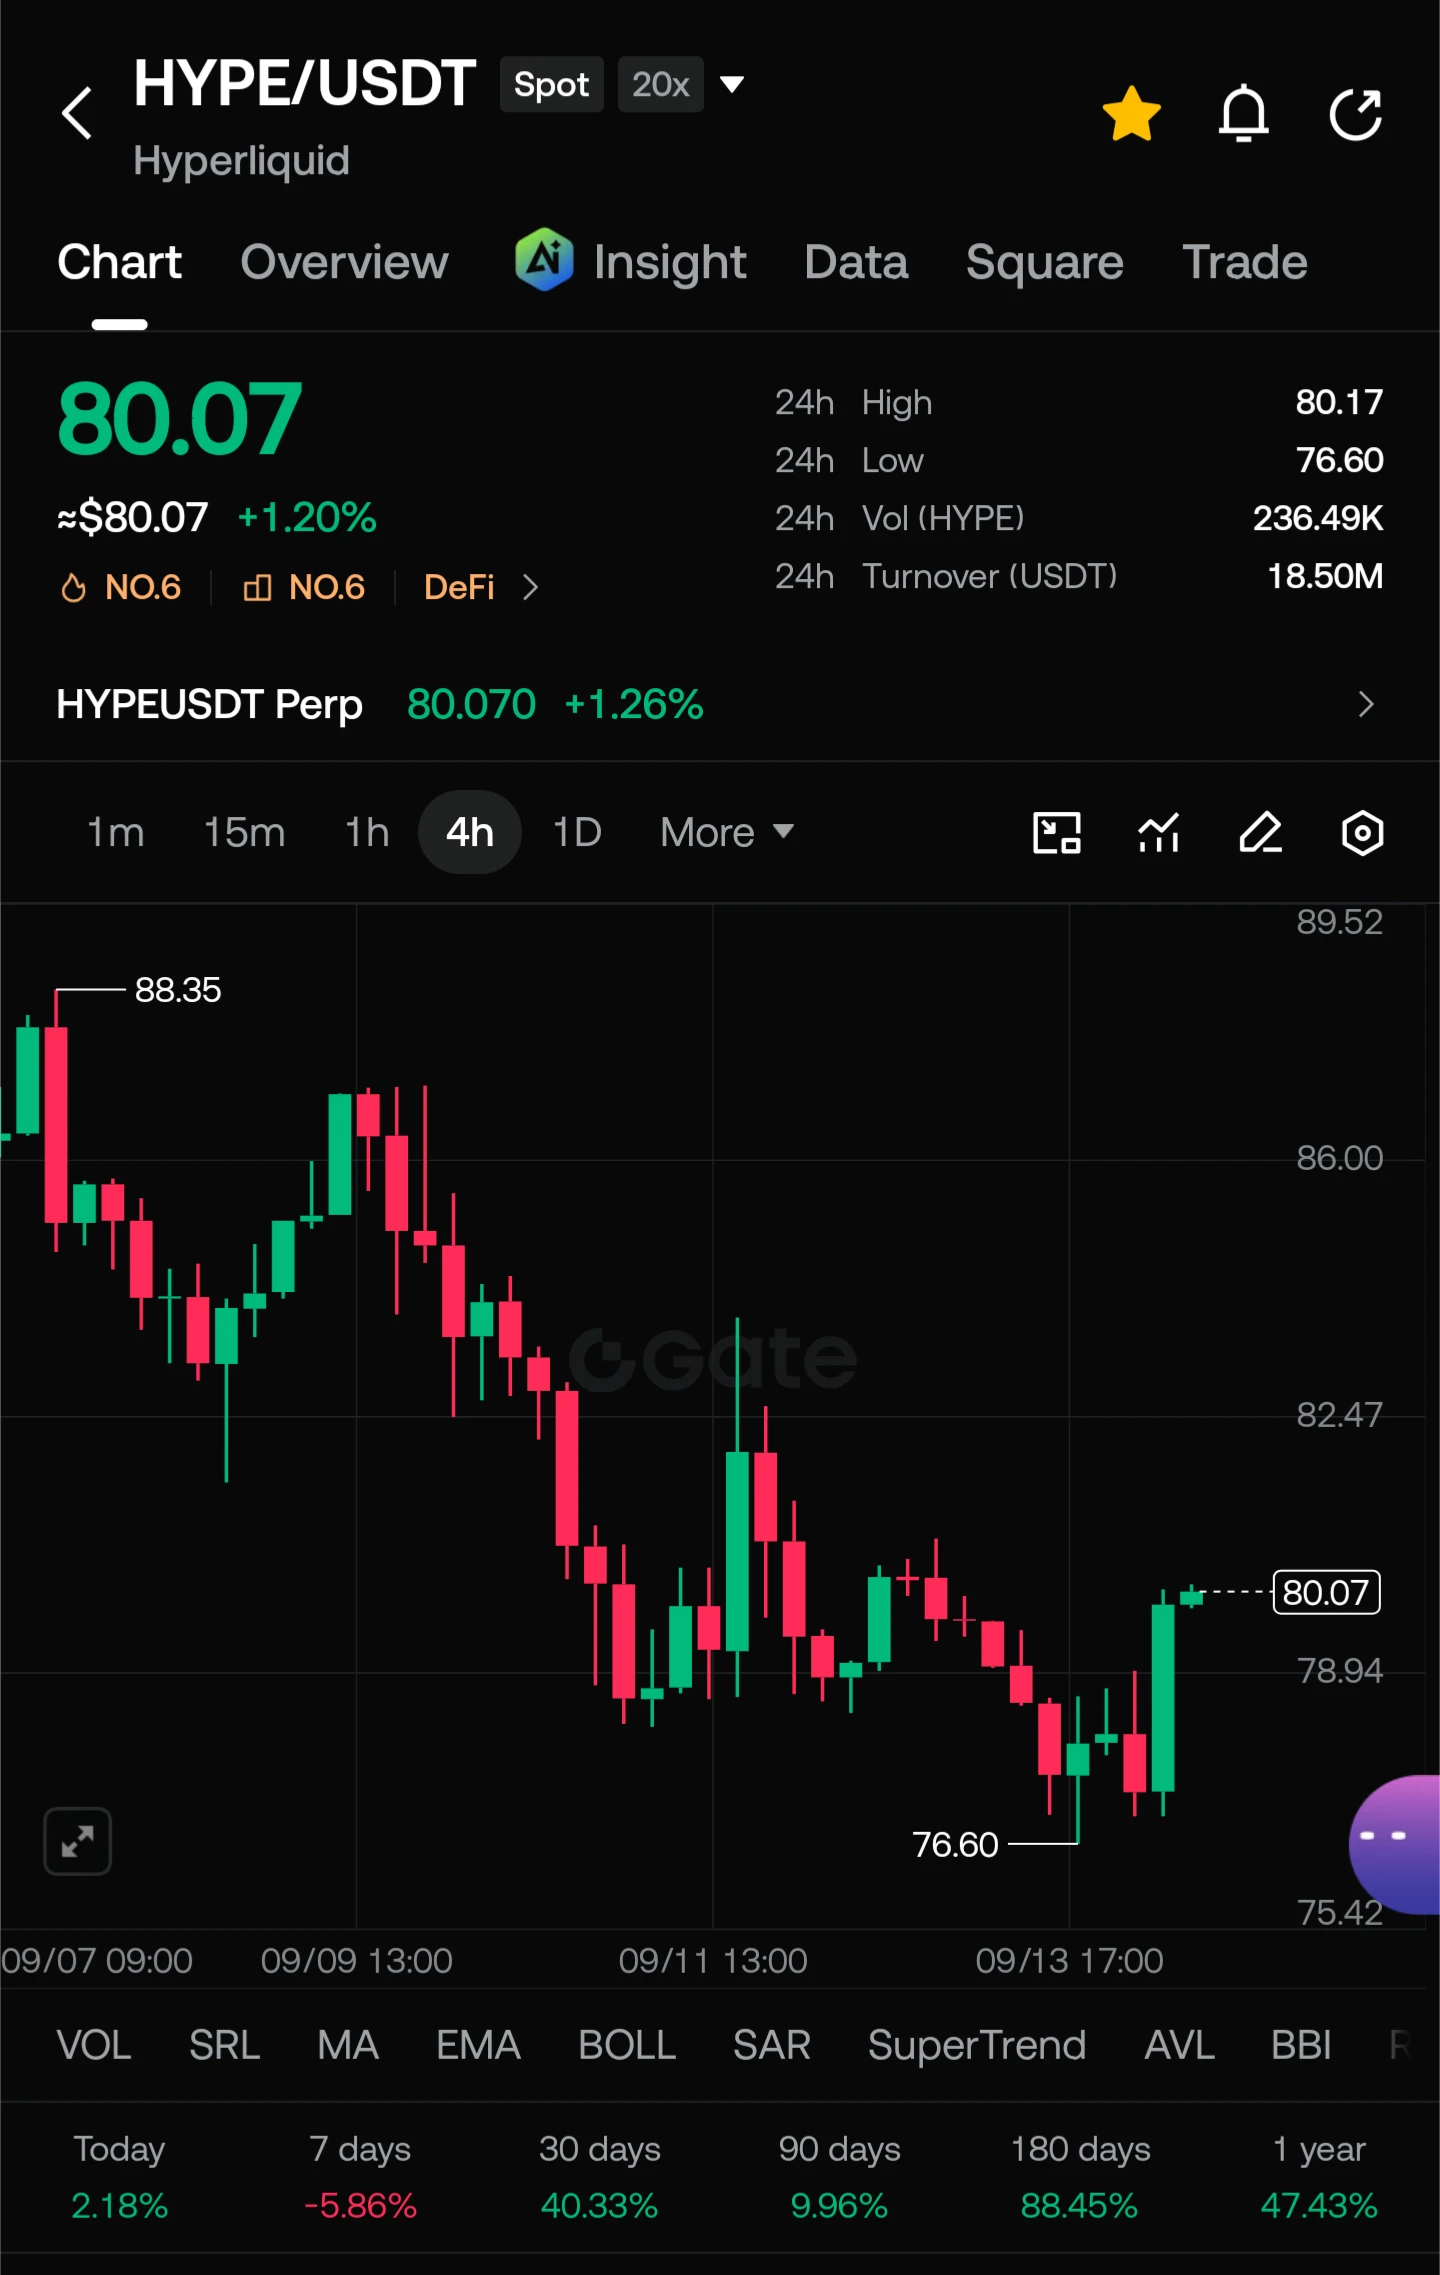
Task: Switch to the Overview tab
Action: (345, 262)
